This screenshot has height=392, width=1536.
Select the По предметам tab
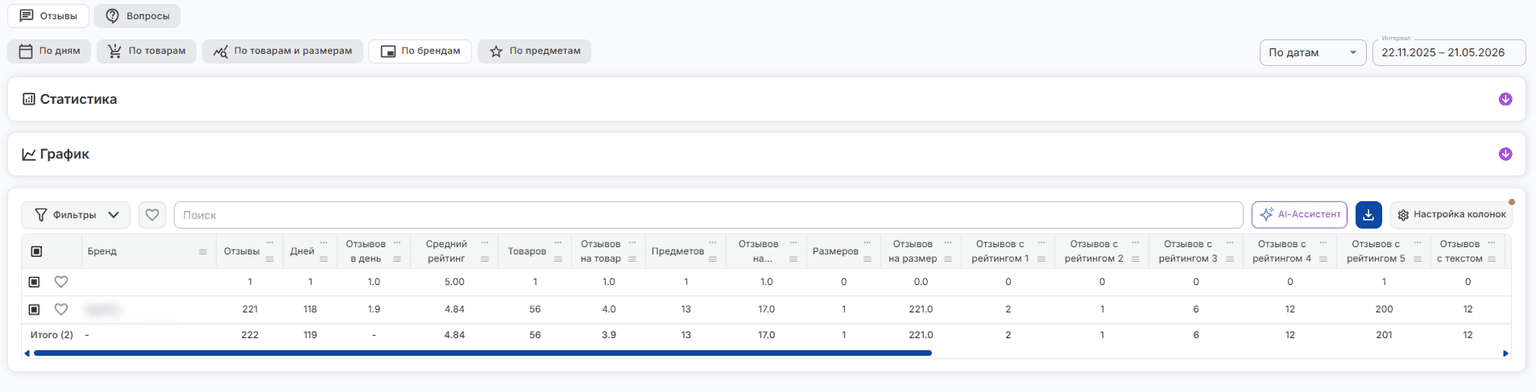(534, 51)
